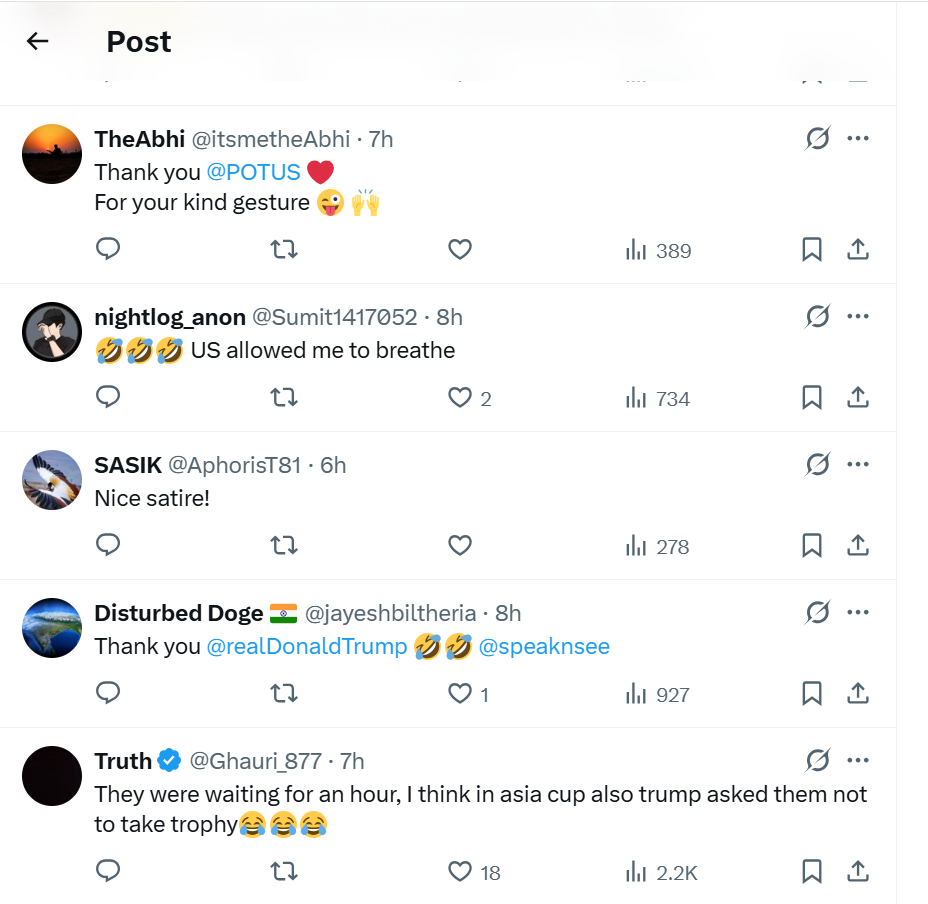The image size is (928, 904).
Task: Share Disturbed Doge's reply
Action: [x=857, y=694]
